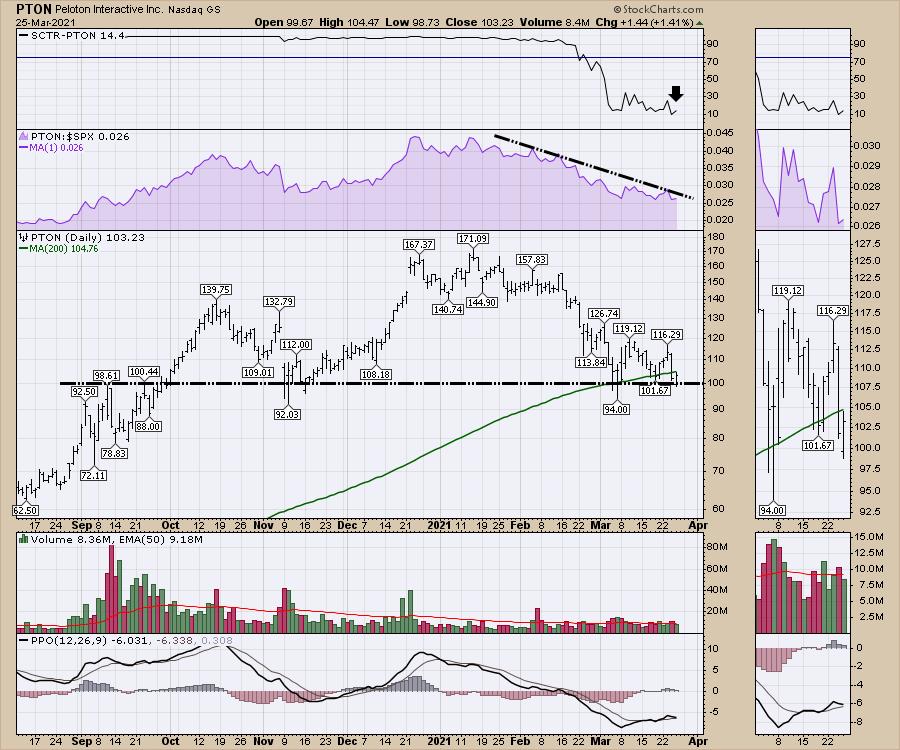Image resolution: width=900 pixels, height=750 pixels.
Task: Click the 94.00 low price label on main chart
Action: 617,409
